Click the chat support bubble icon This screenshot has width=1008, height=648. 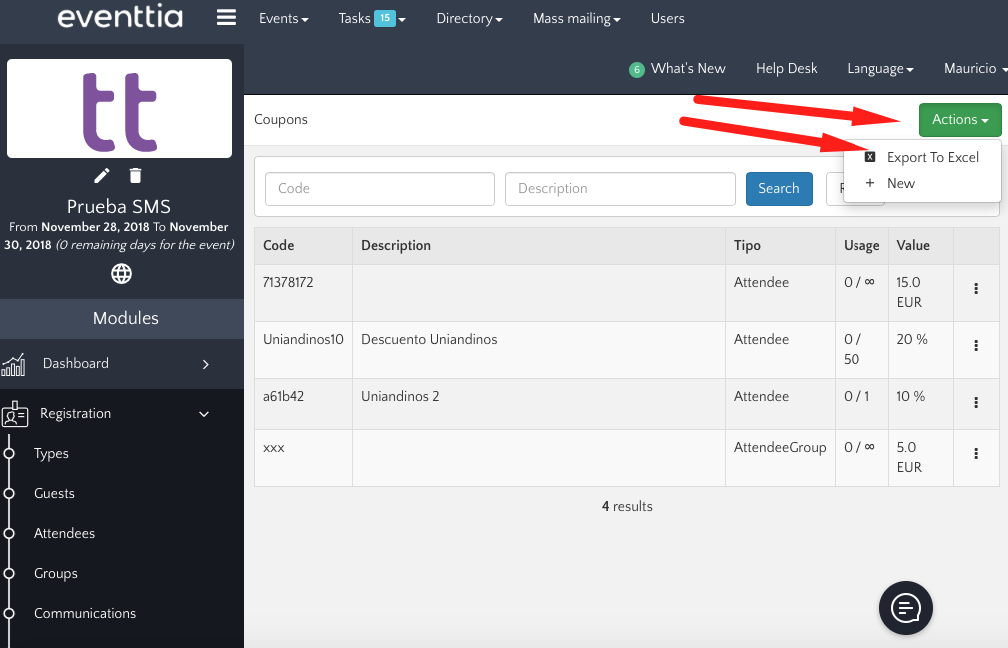coord(905,607)
